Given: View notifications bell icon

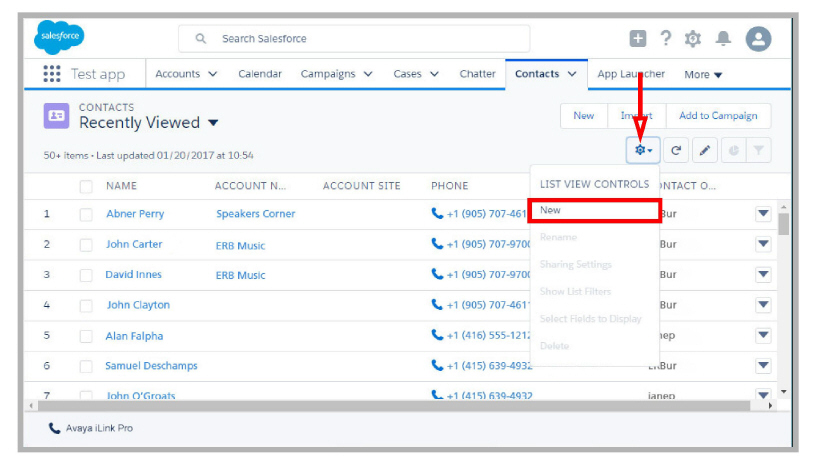Looking at the screenshot, I should [723, 39].
